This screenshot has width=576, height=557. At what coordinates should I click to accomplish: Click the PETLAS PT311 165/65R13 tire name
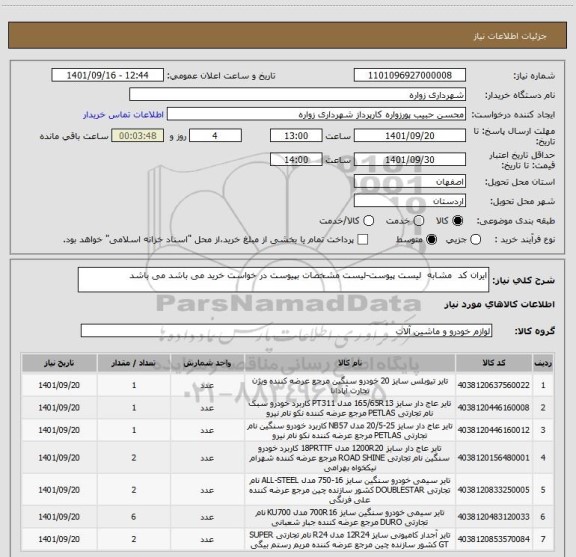click(350, 408)
